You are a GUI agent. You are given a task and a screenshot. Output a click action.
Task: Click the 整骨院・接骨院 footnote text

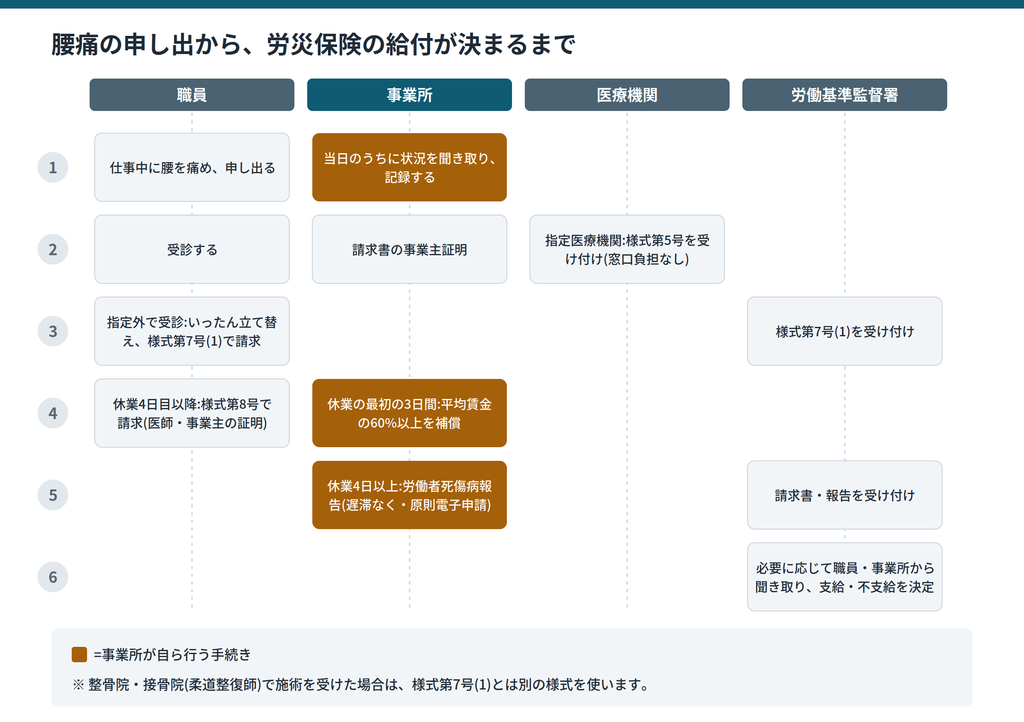(x=361, y=685)
